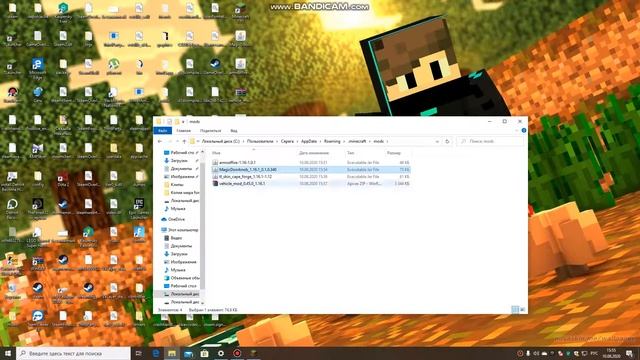Open the Поделиться ribbon tab
The width and height of the screenshot is (640, 360).
[211, 131]
